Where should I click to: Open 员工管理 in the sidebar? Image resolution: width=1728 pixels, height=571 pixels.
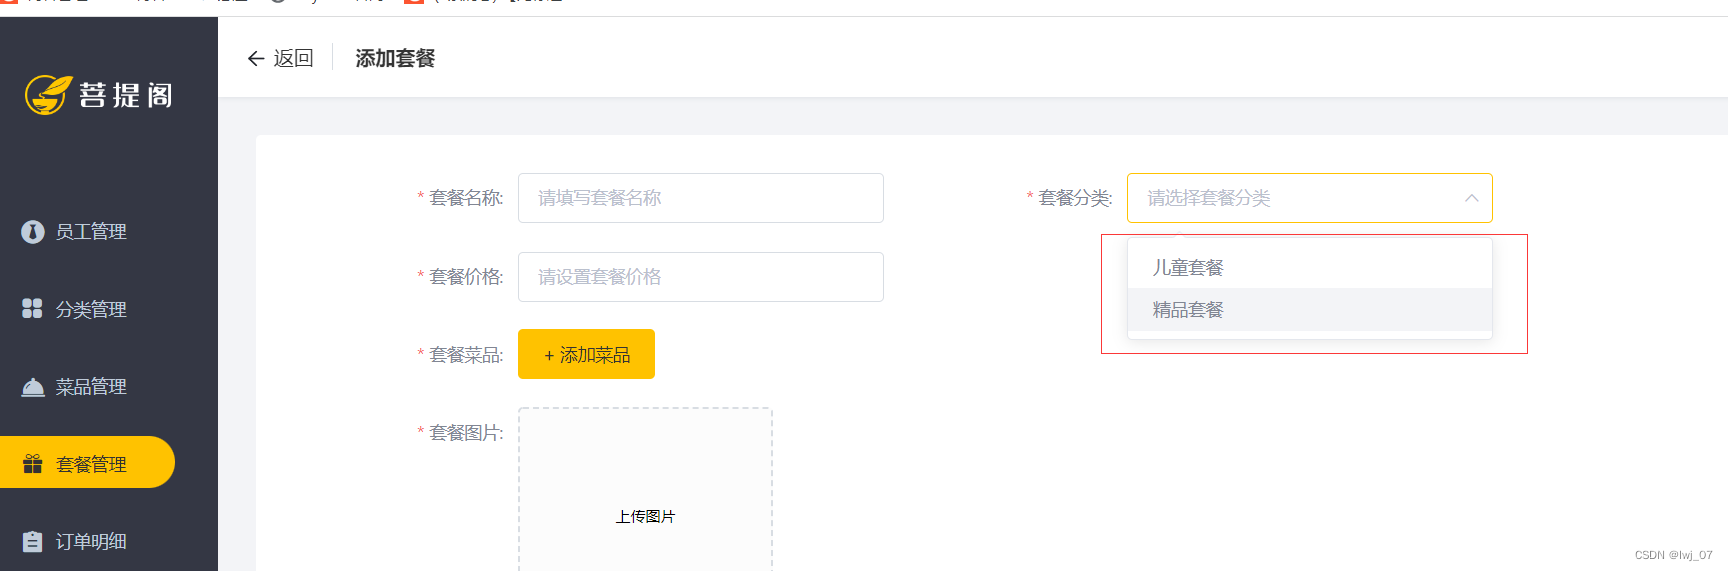pos(91,232)
